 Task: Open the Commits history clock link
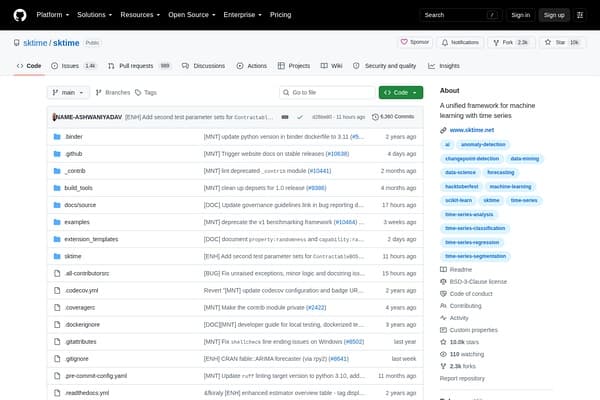[393, 117]
